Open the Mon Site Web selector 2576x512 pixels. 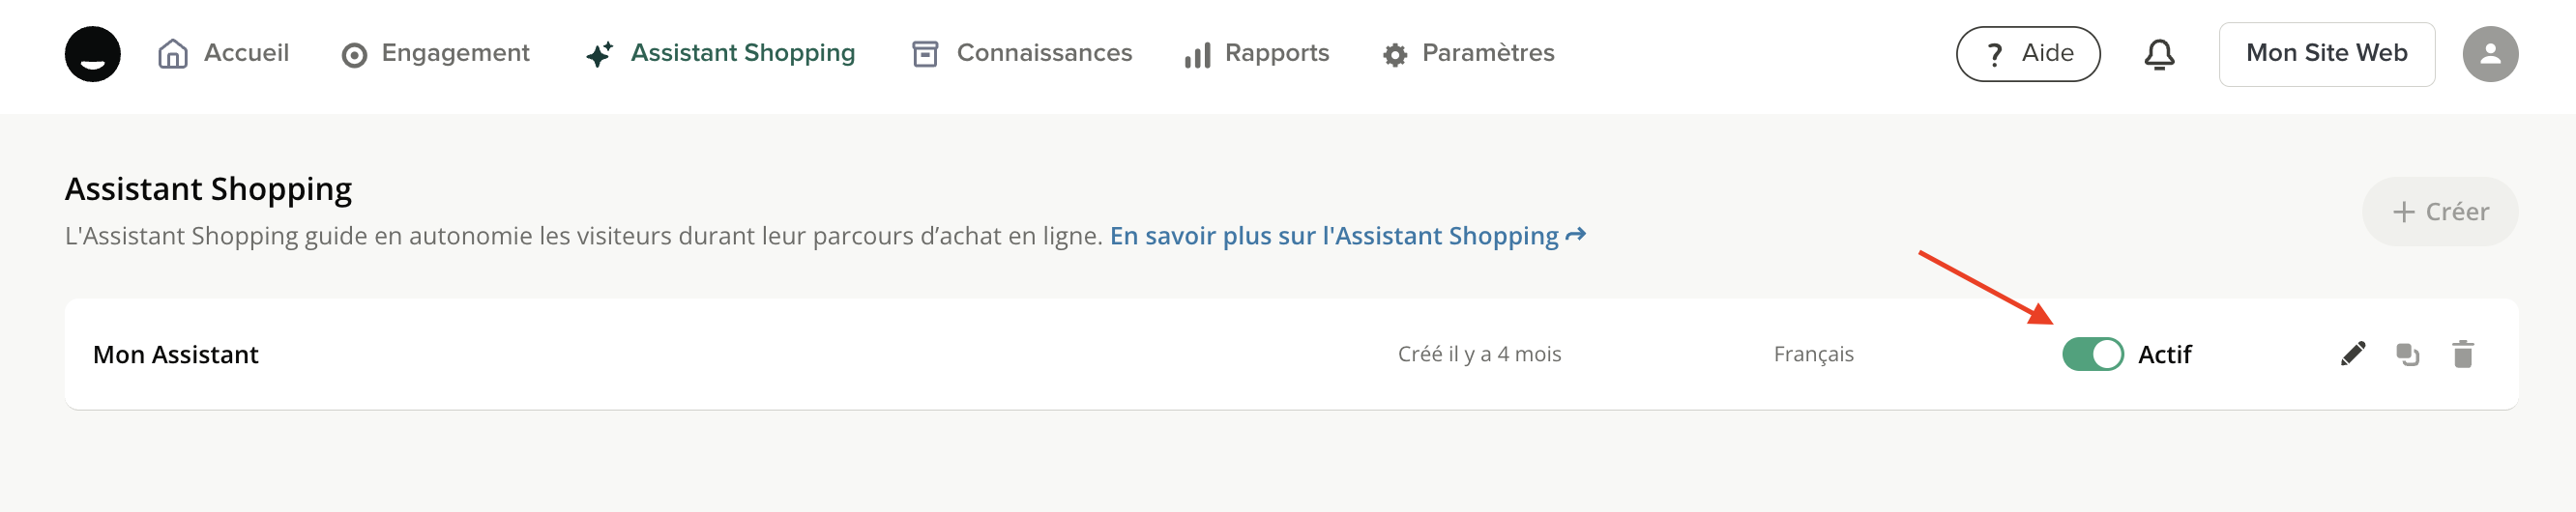point(2325,54)
